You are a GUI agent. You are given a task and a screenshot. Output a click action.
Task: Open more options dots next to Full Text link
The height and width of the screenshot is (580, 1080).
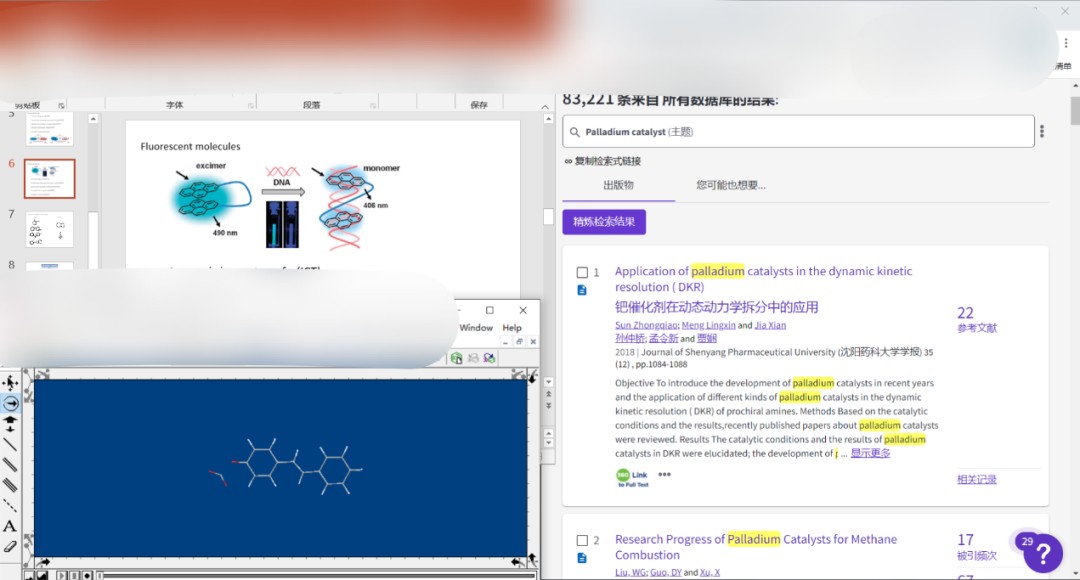click(x=664, y=475)
